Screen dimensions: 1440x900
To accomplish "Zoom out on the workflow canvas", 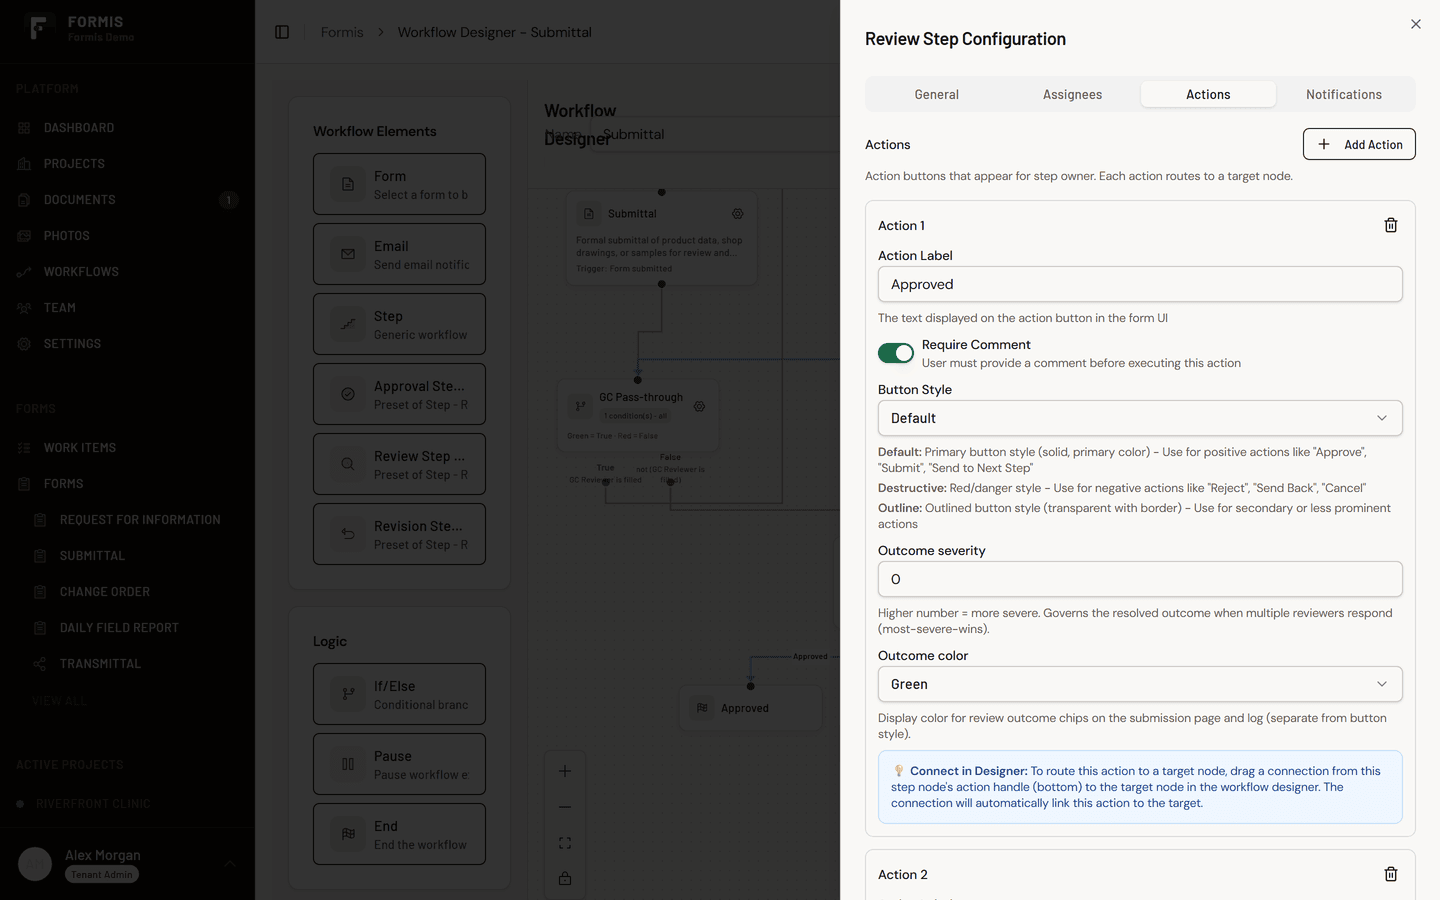I will click(x=565, y=807).
